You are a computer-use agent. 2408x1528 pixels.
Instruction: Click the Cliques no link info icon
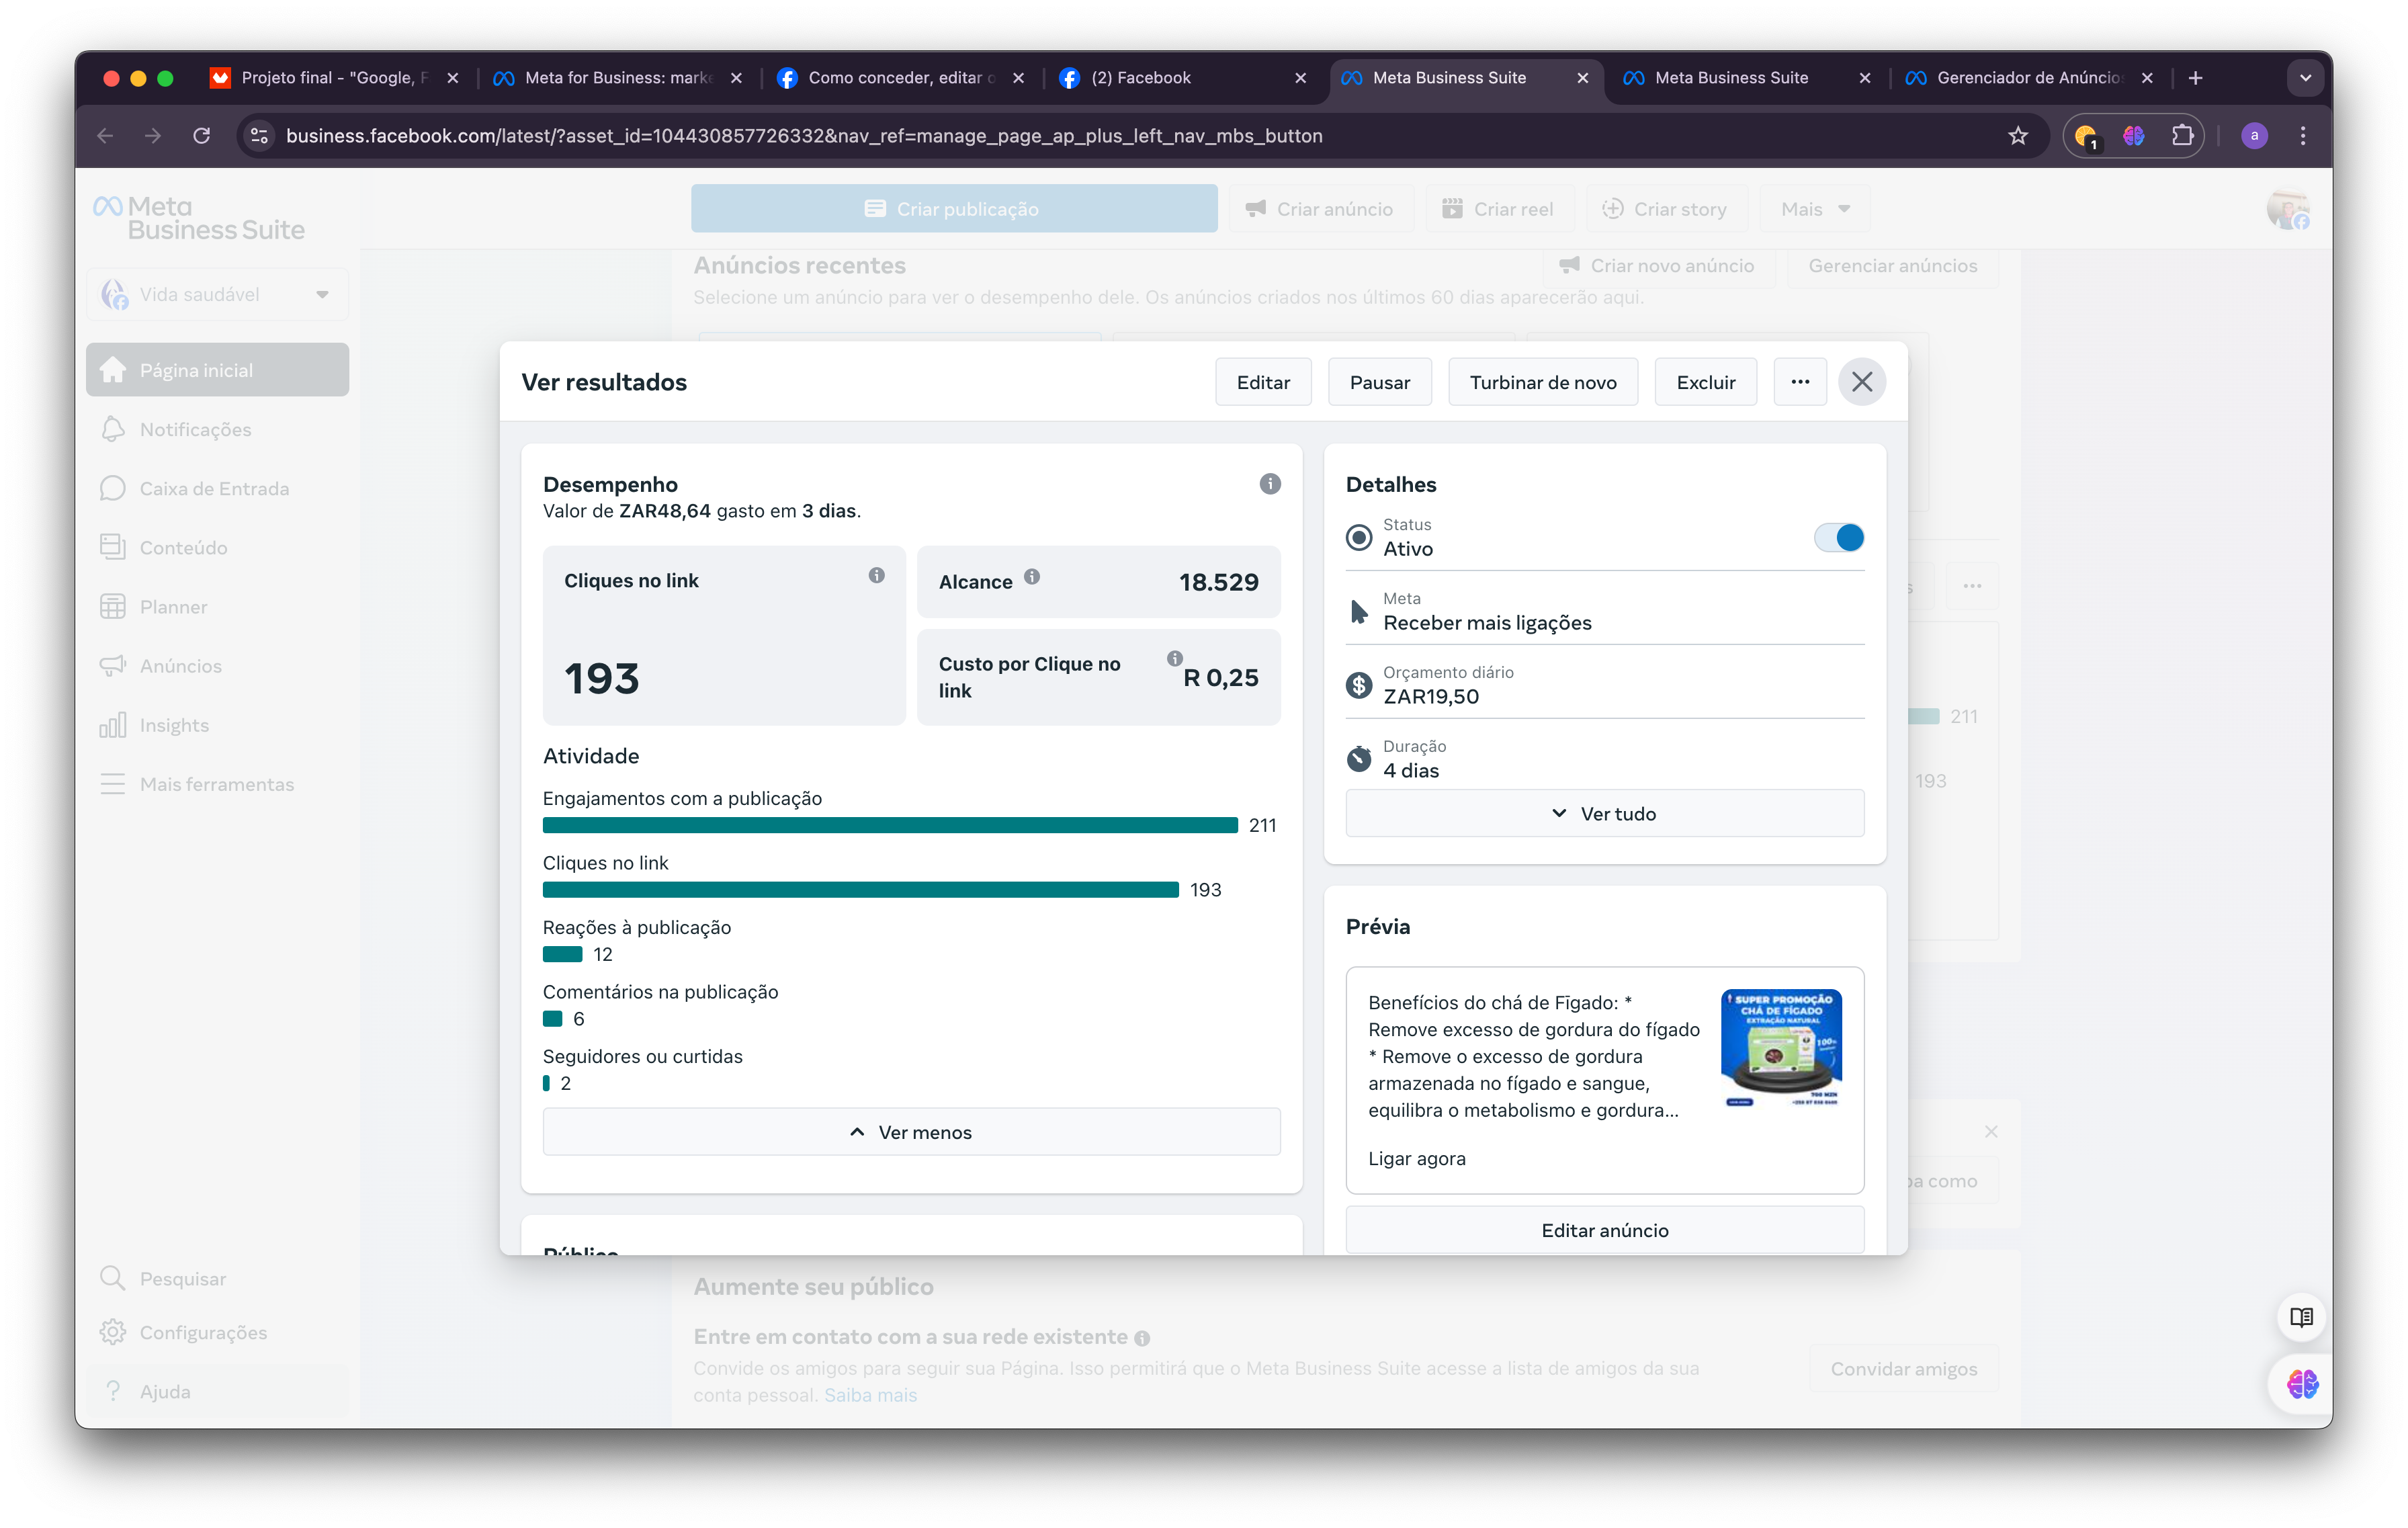(876, 575)
